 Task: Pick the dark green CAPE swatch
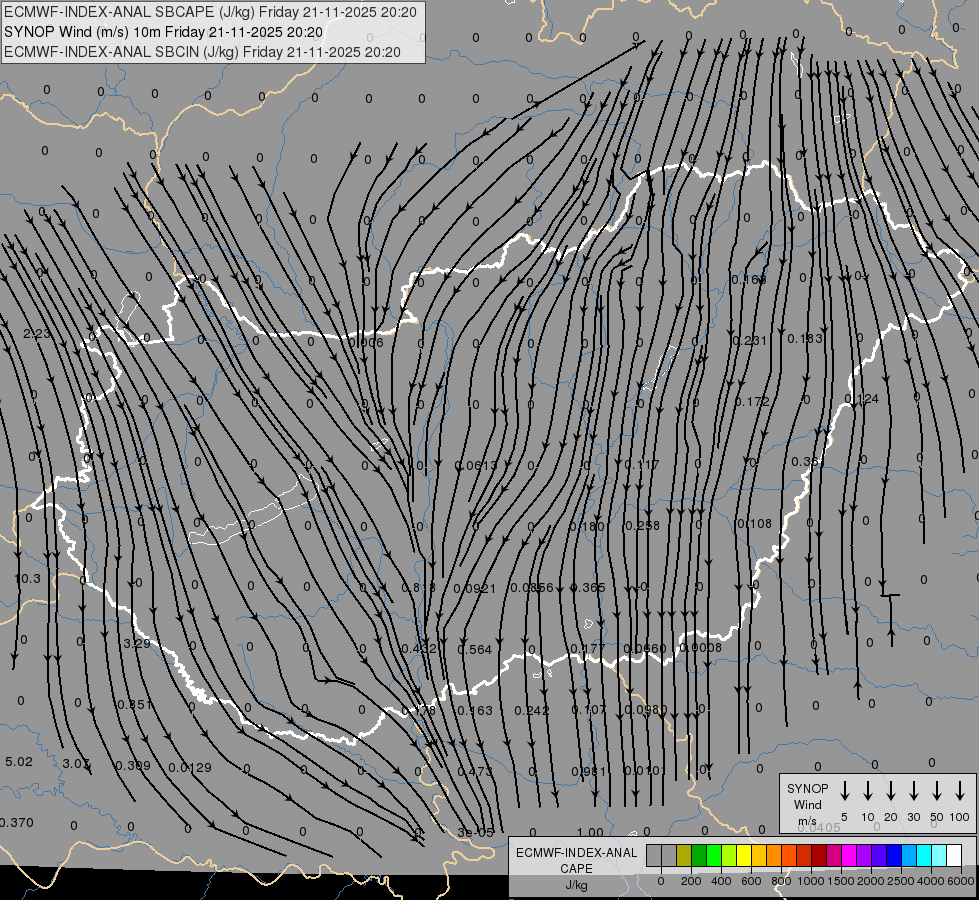[x=699, y=856]
